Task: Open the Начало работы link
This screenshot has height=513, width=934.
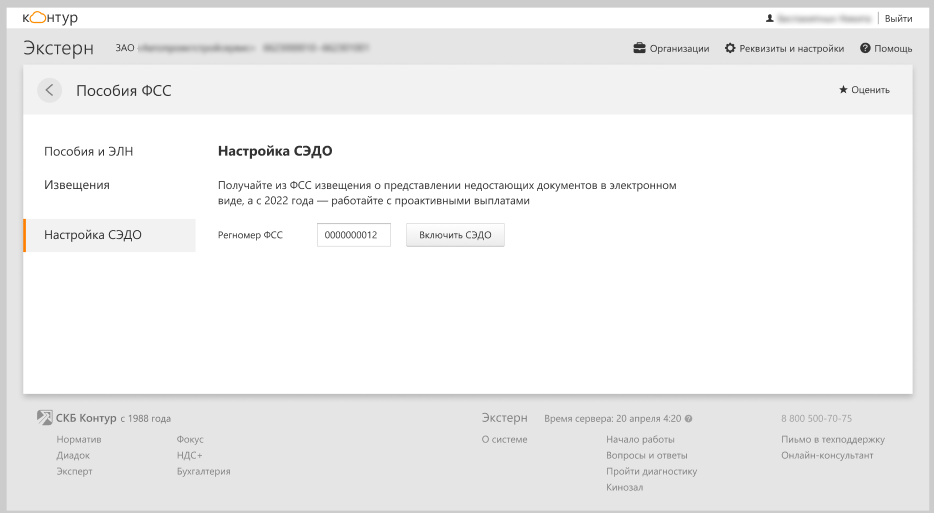Action: (x=640, y=440)
